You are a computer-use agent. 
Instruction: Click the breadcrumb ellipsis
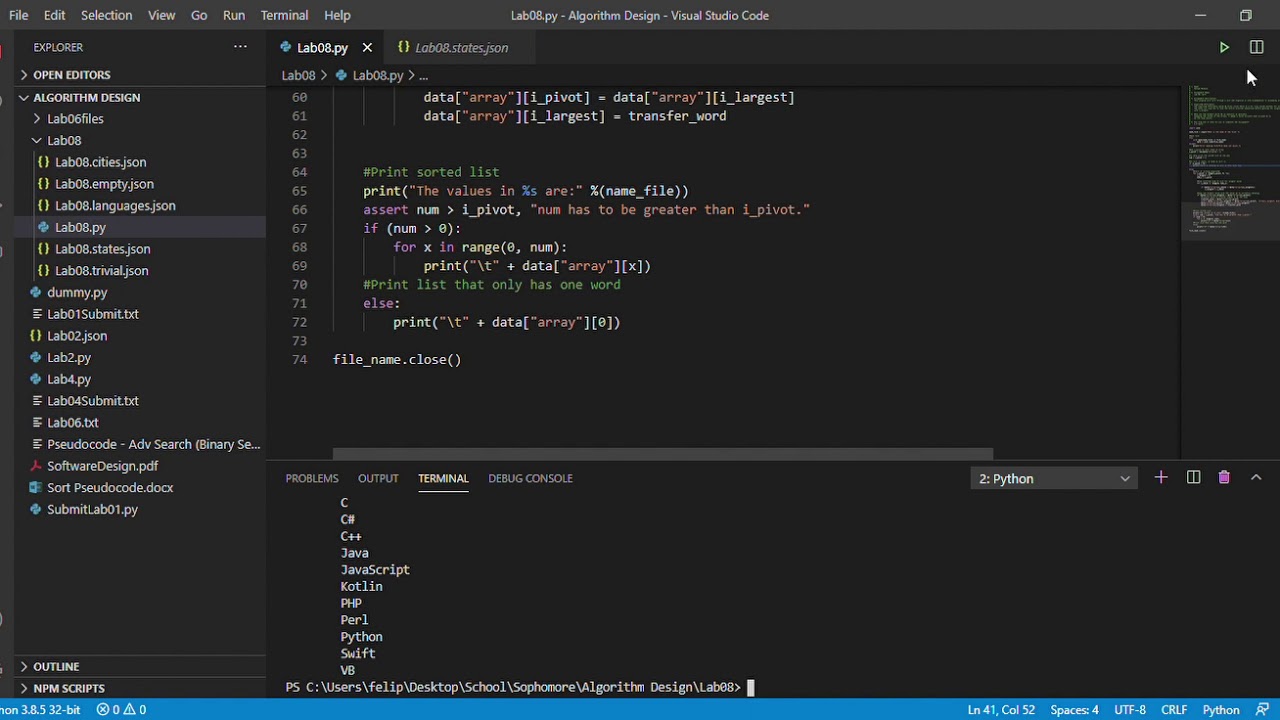(423, 75)
